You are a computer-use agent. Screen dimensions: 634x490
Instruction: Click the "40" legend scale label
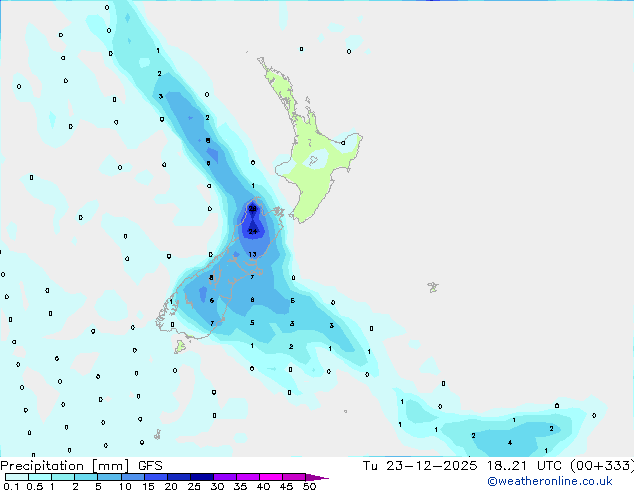pos(263,486)
